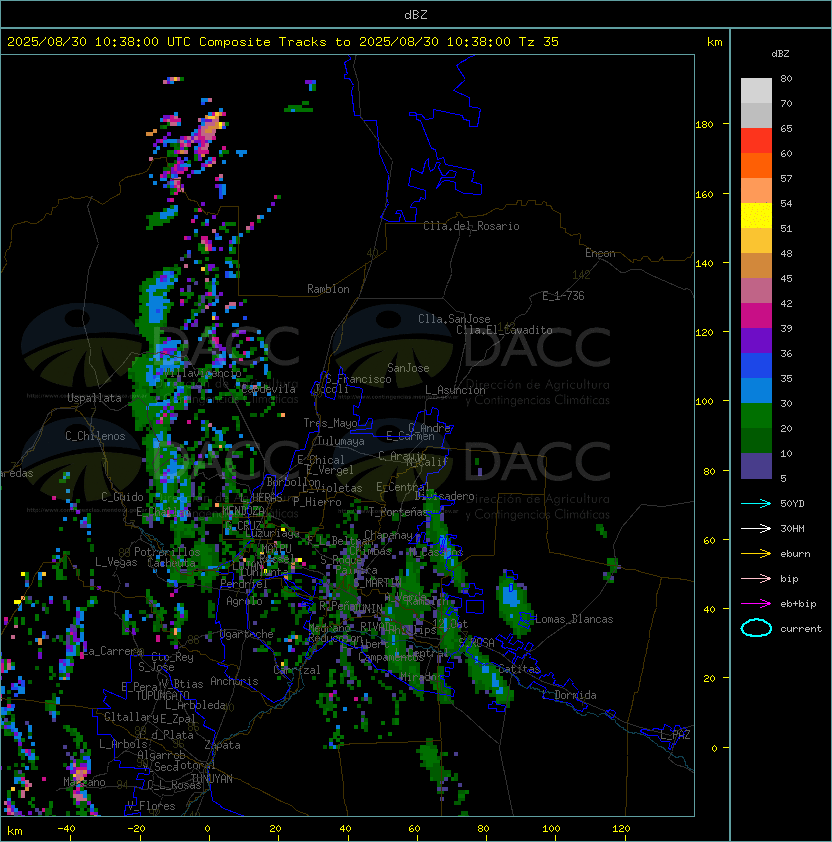Click the Encon place label

pyautogui.click(x=600, y=253)
